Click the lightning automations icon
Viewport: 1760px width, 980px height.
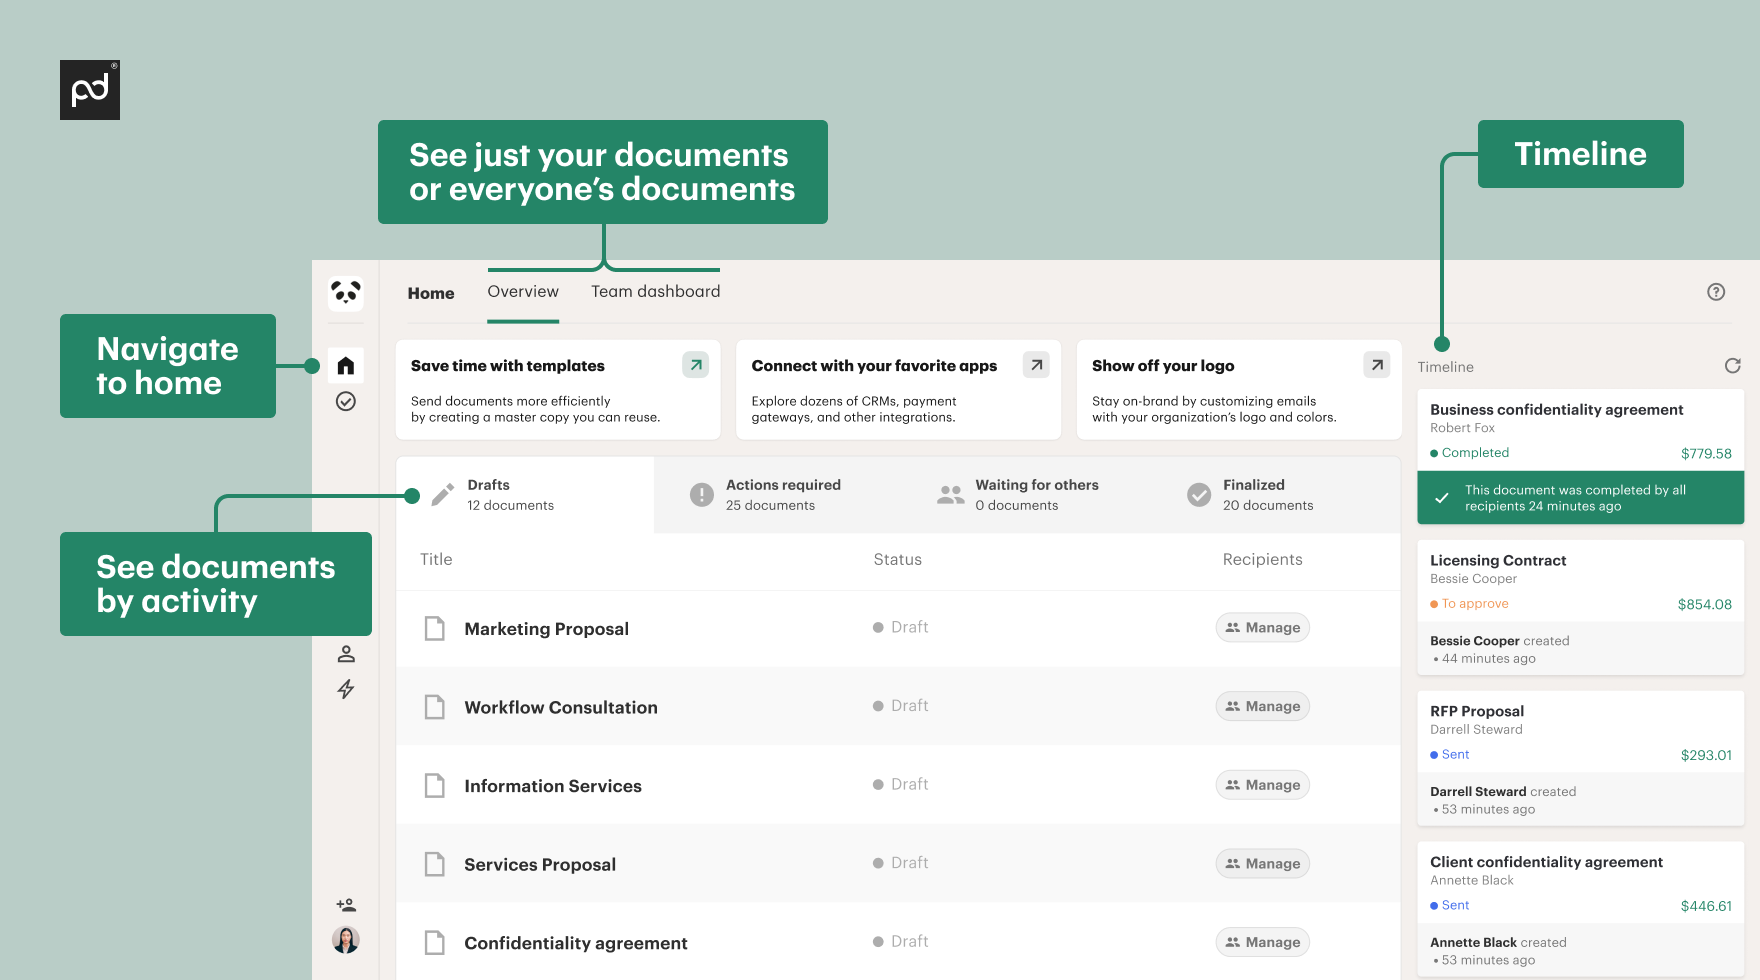(x=345, y=690)
